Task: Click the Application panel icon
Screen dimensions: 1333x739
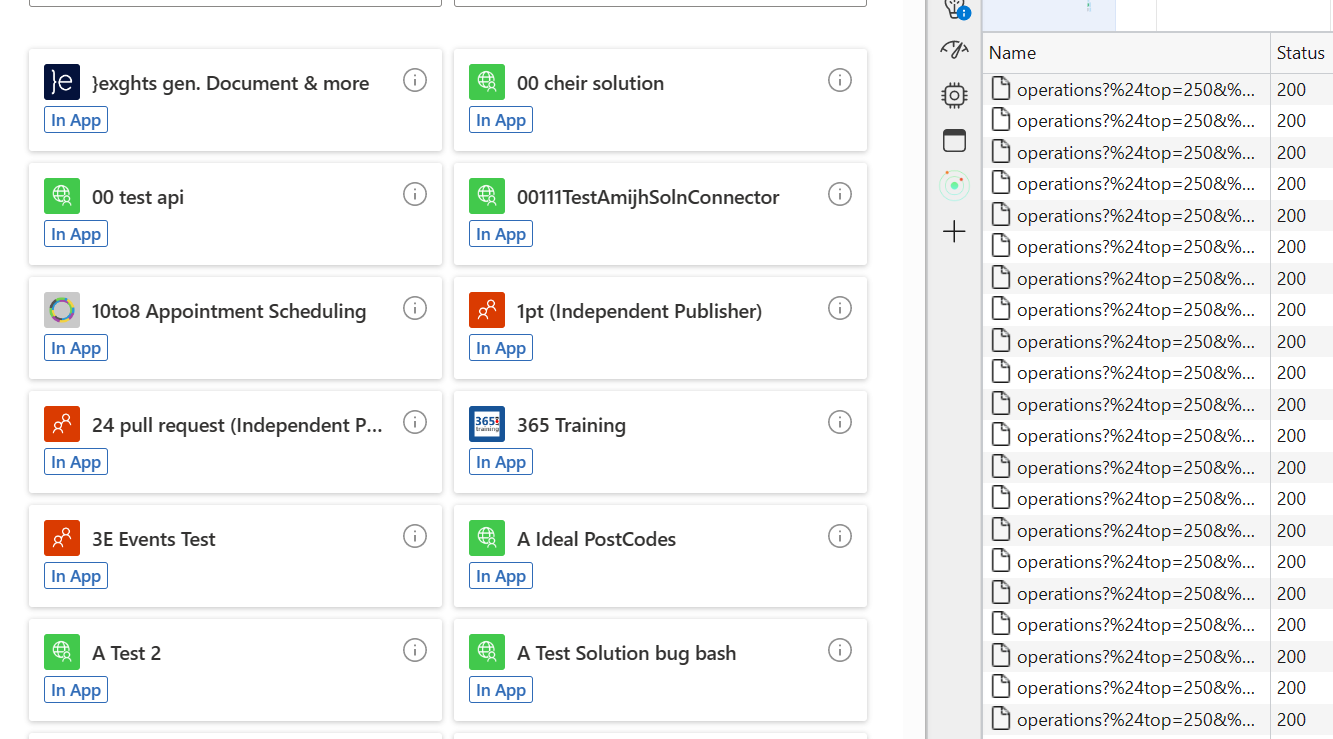Action: 954,140
